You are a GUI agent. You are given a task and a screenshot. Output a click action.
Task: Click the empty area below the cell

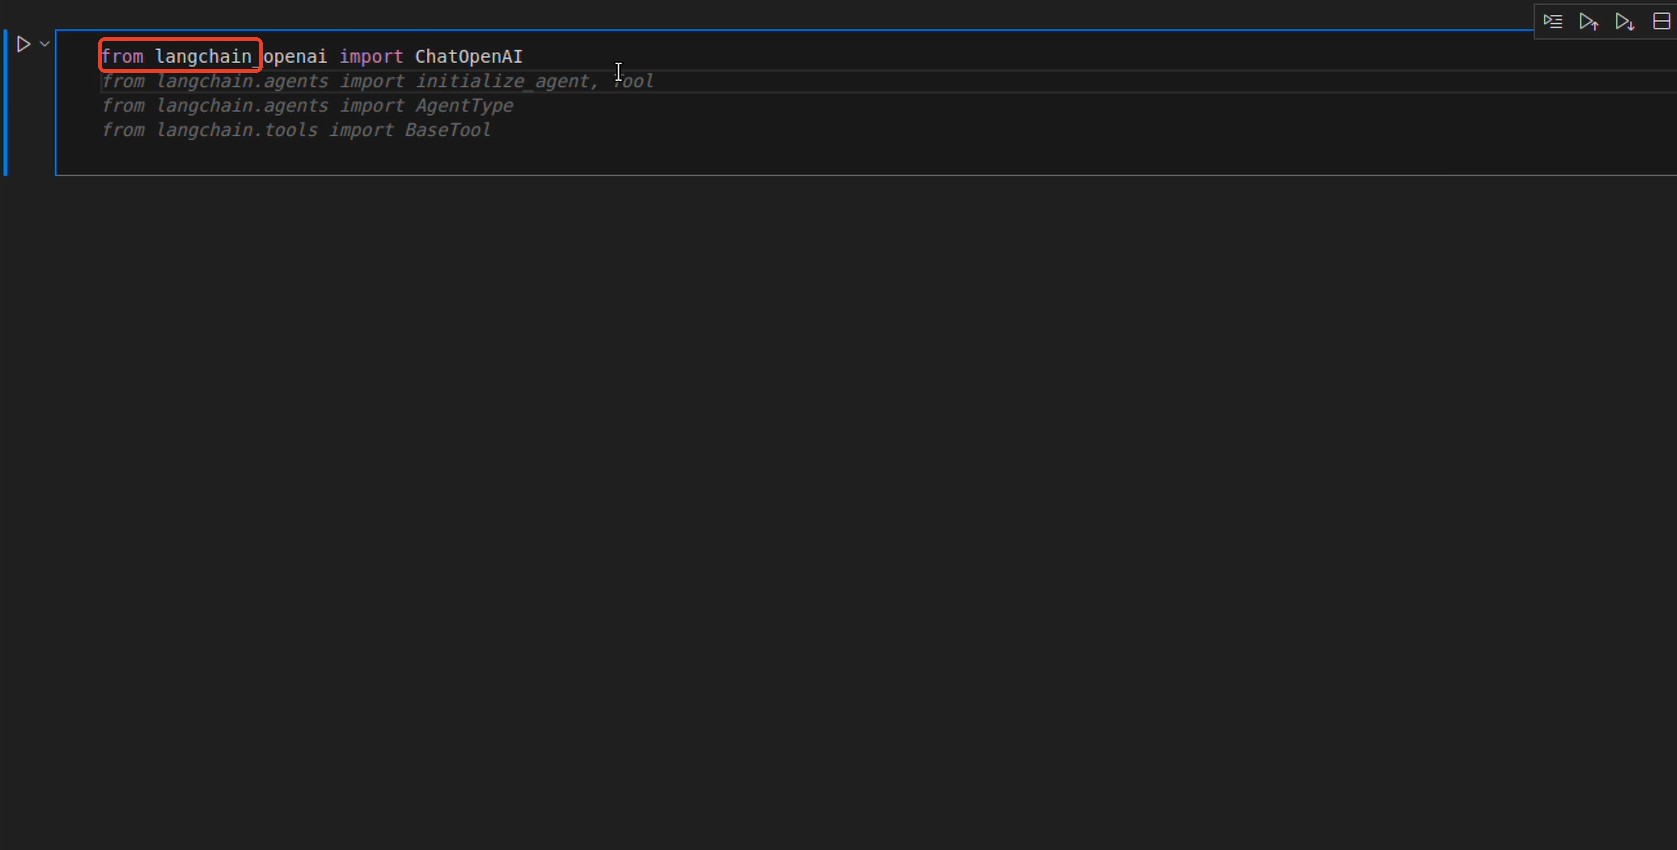pyautogui.click(x=800, y=500)
